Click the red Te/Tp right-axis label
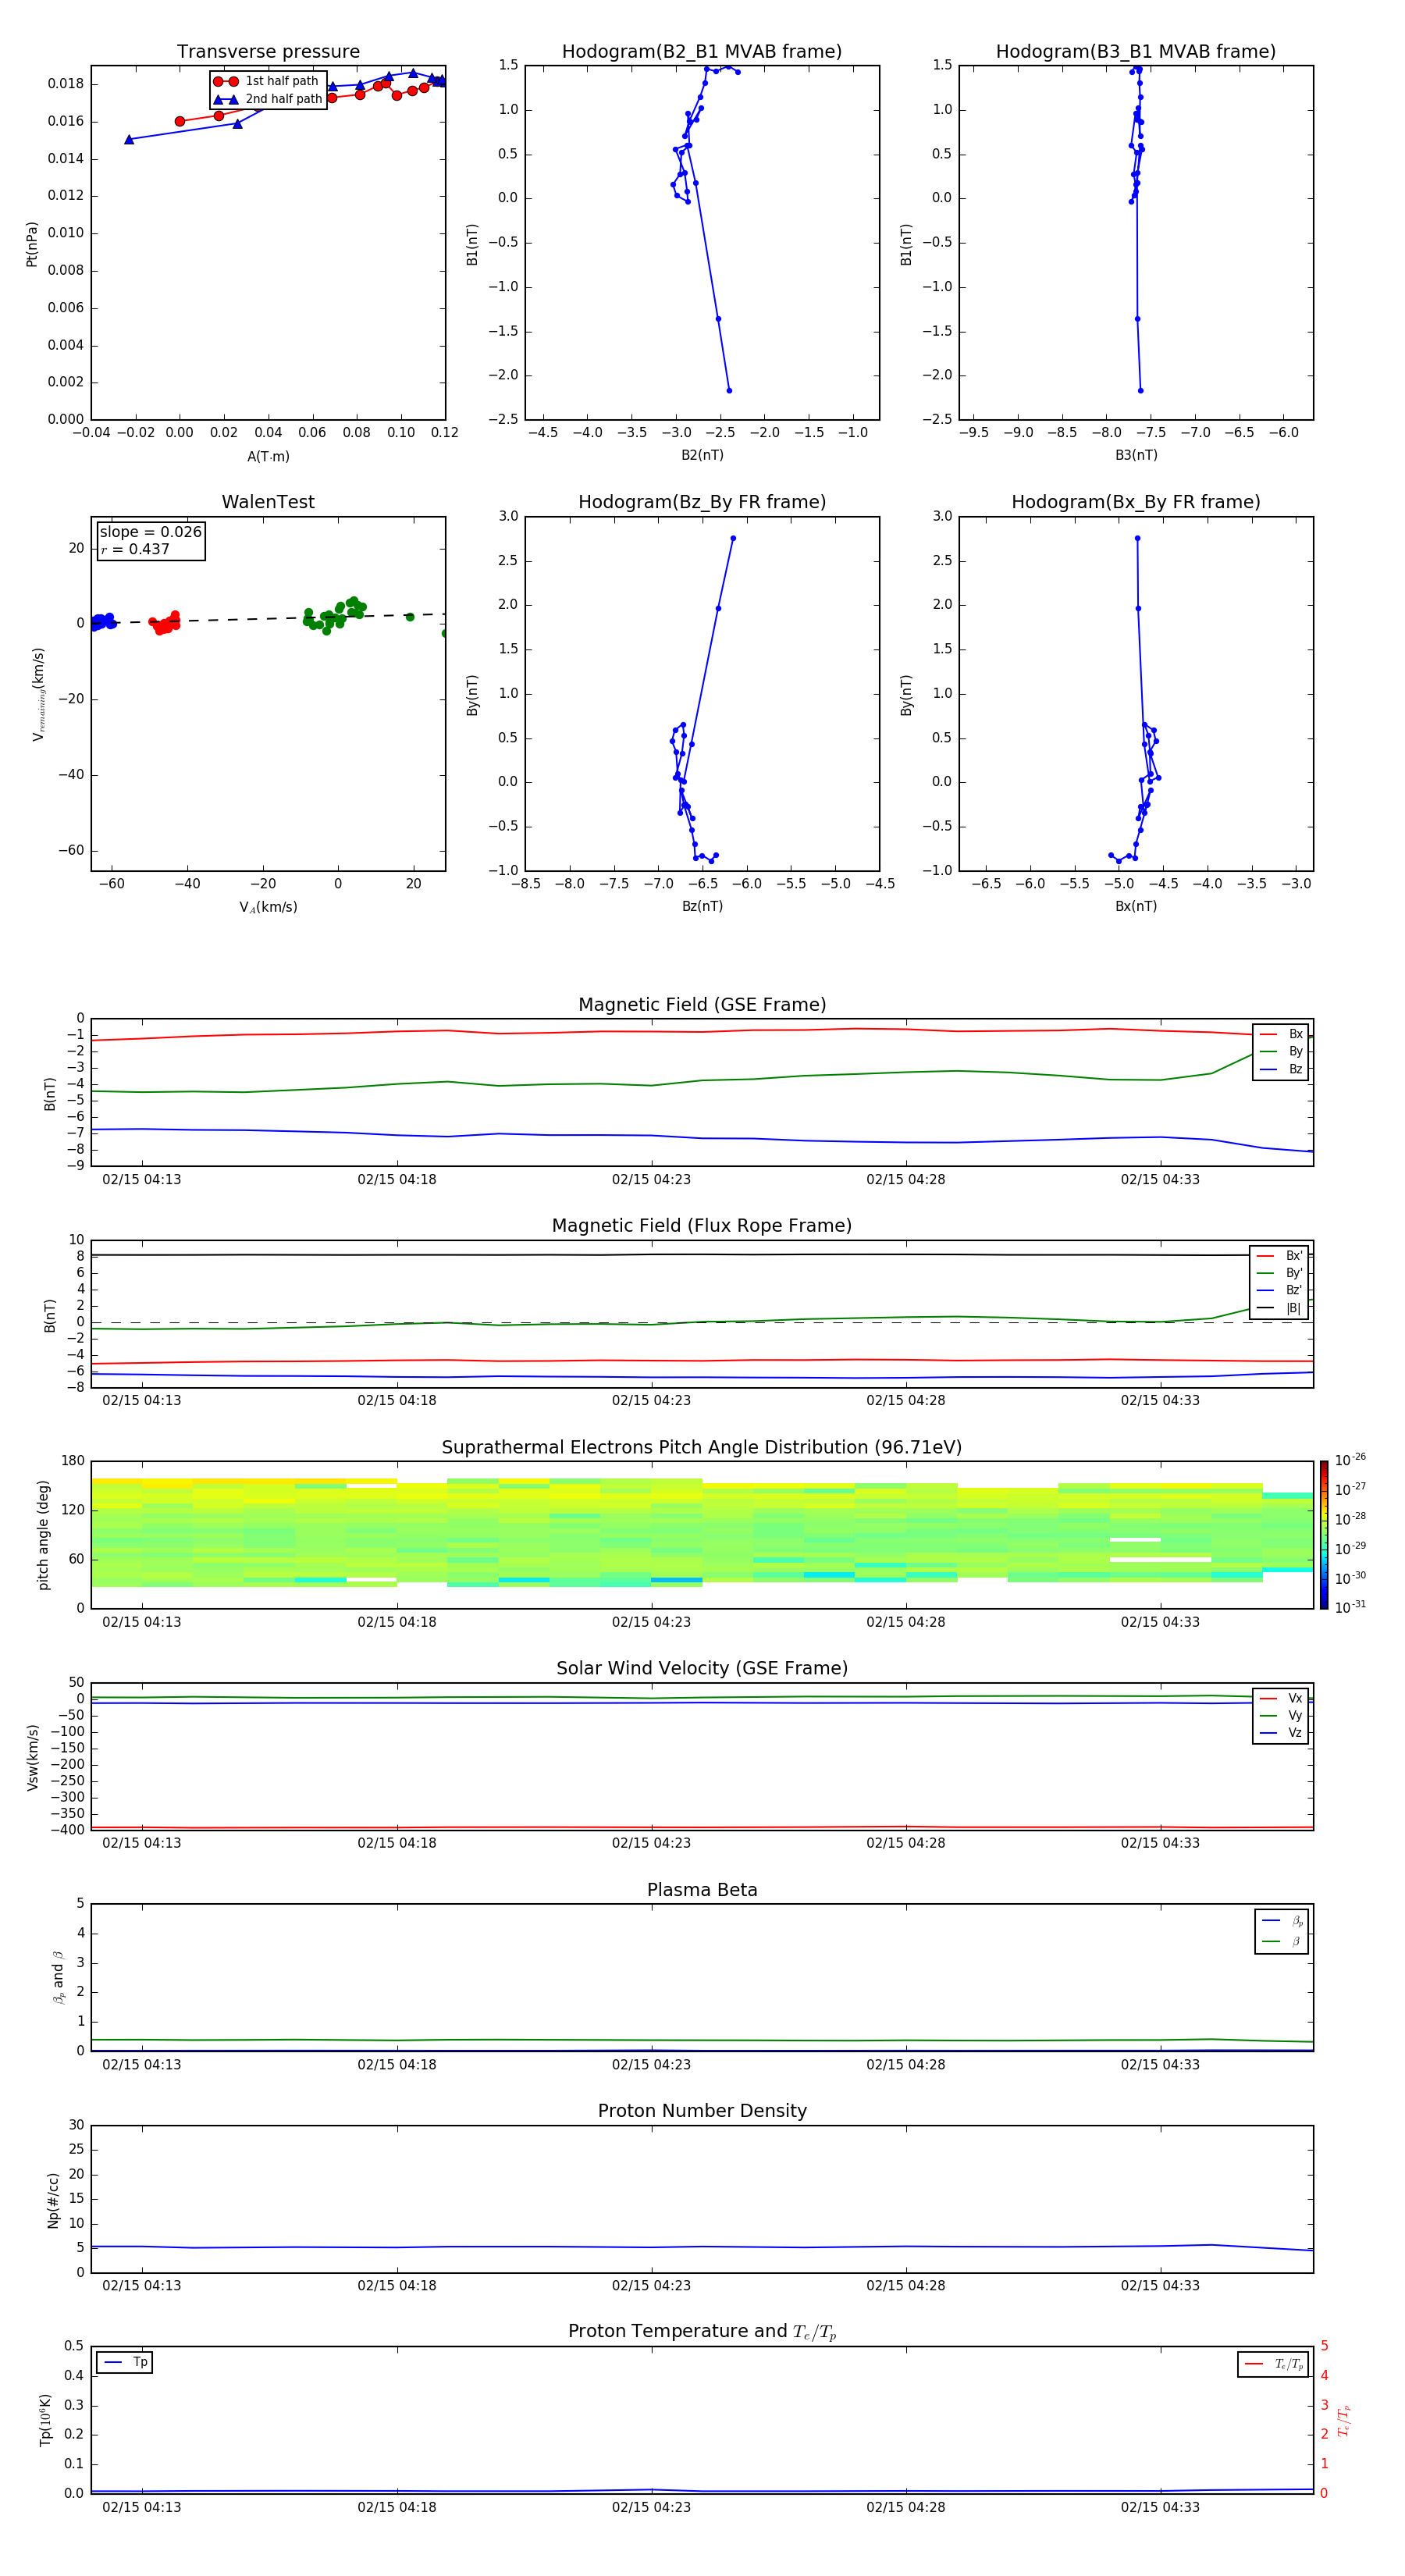The image size is (1405, 2576). (1344, 2420)
